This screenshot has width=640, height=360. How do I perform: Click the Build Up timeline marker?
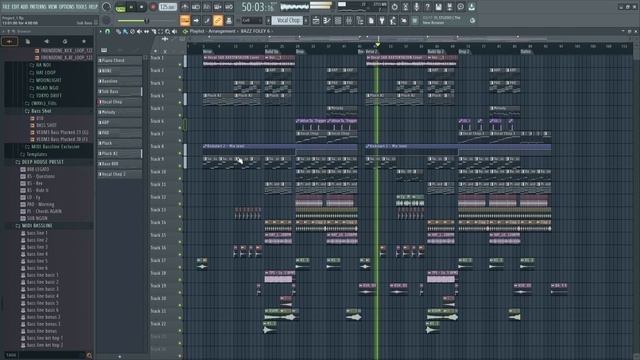[x=272, y=52]
